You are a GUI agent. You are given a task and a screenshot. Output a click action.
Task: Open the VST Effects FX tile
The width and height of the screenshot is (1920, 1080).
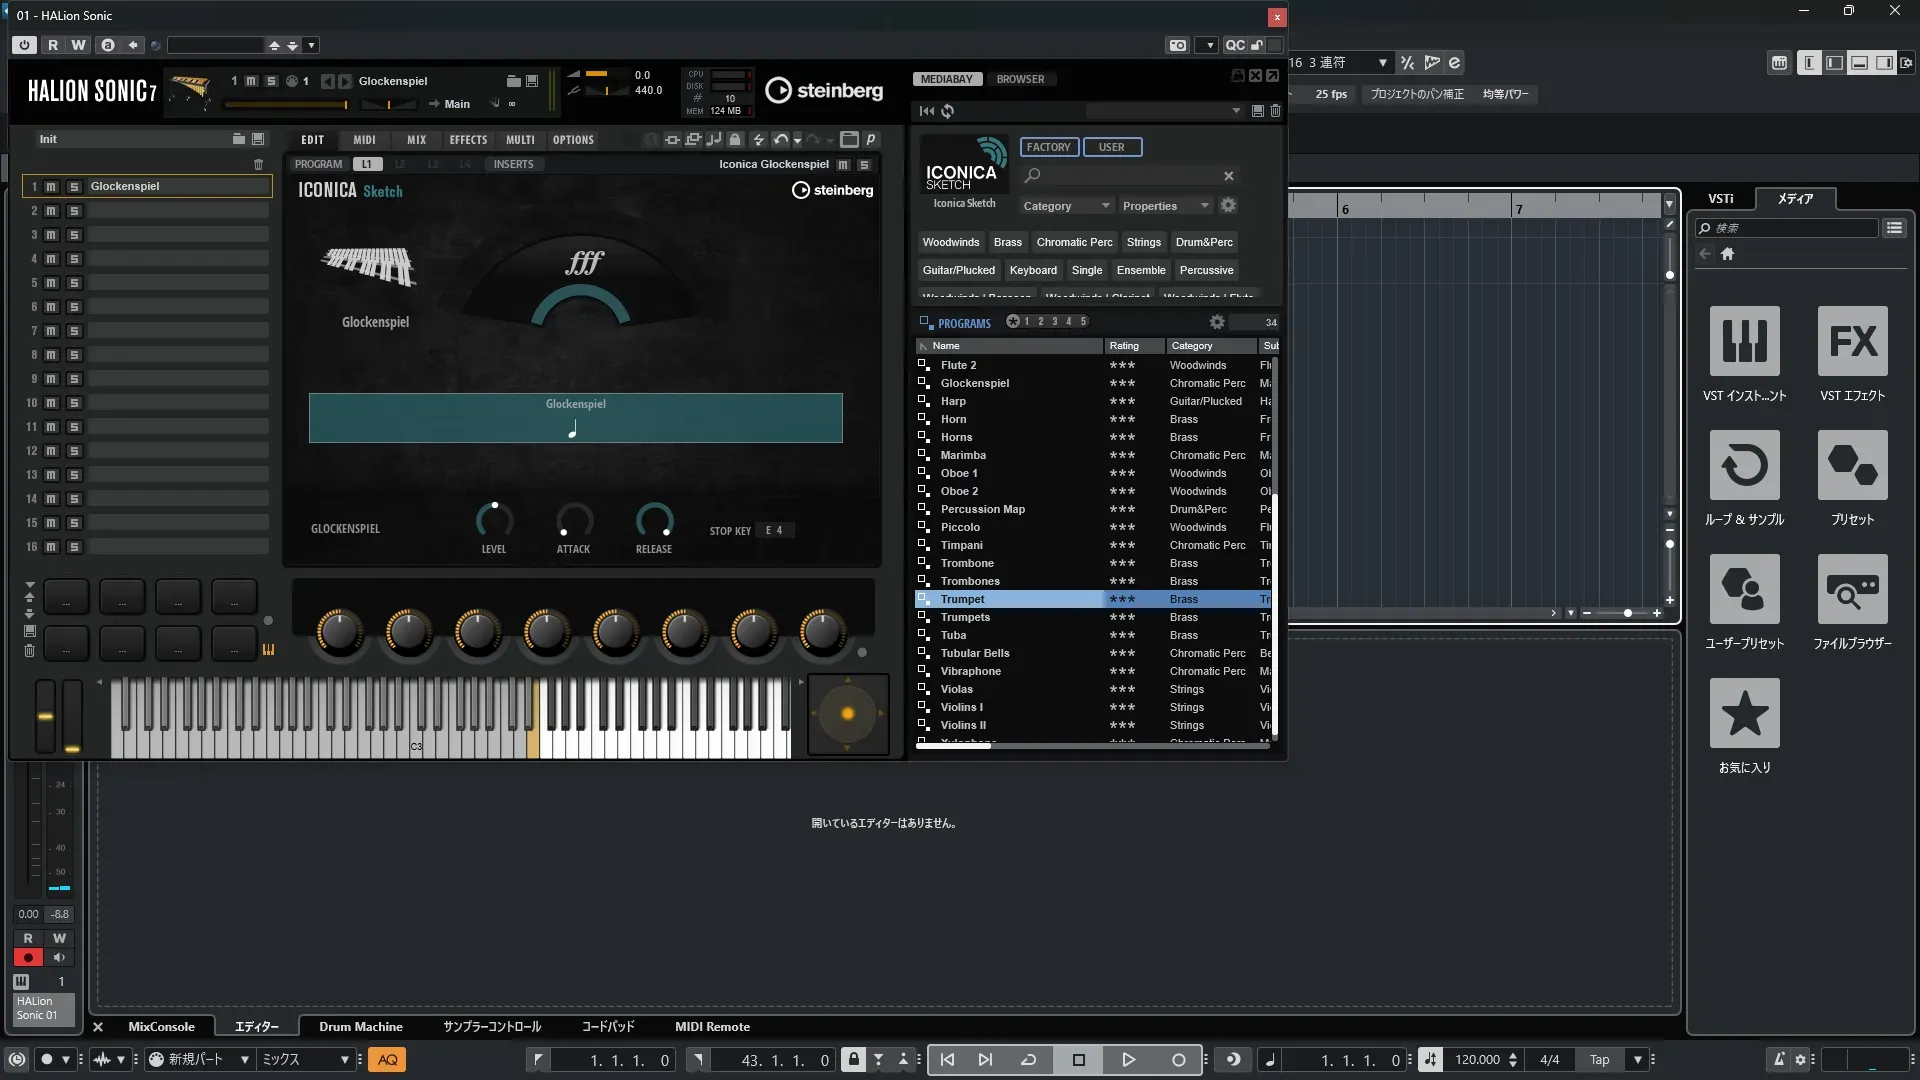(x=1852, y=342)
